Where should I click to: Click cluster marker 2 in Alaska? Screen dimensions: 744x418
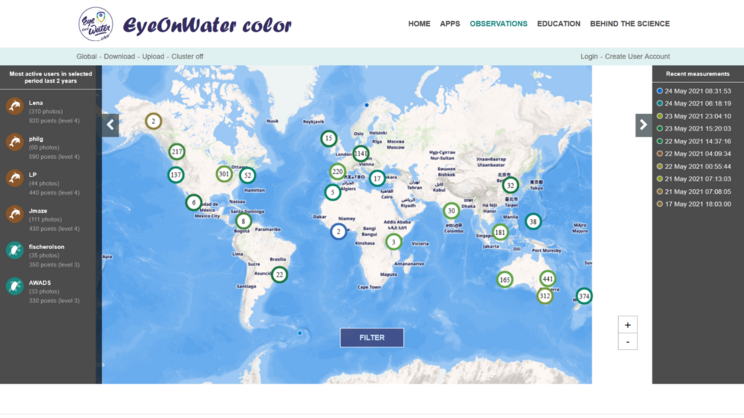pos(153,121)
